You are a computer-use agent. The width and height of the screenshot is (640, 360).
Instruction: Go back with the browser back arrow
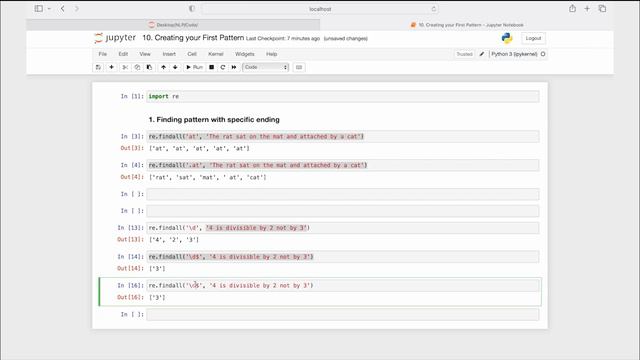[x=62, y=8]
